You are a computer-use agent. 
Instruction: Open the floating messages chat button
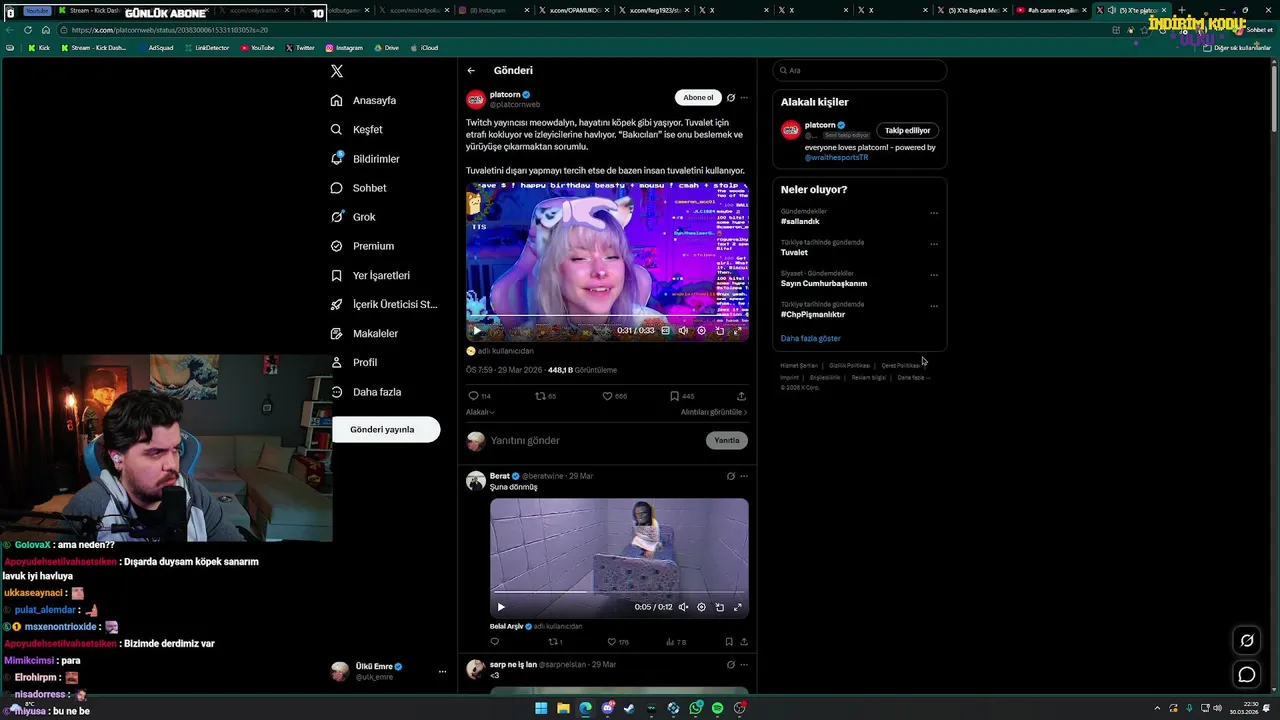pos(1247,675)
